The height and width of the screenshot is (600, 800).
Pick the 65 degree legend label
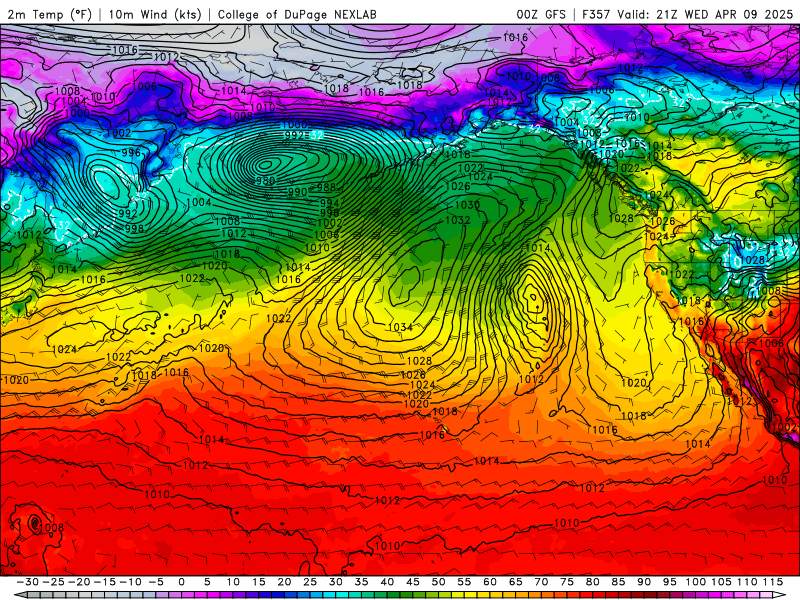pyautogui.click(x=515, y=582)
